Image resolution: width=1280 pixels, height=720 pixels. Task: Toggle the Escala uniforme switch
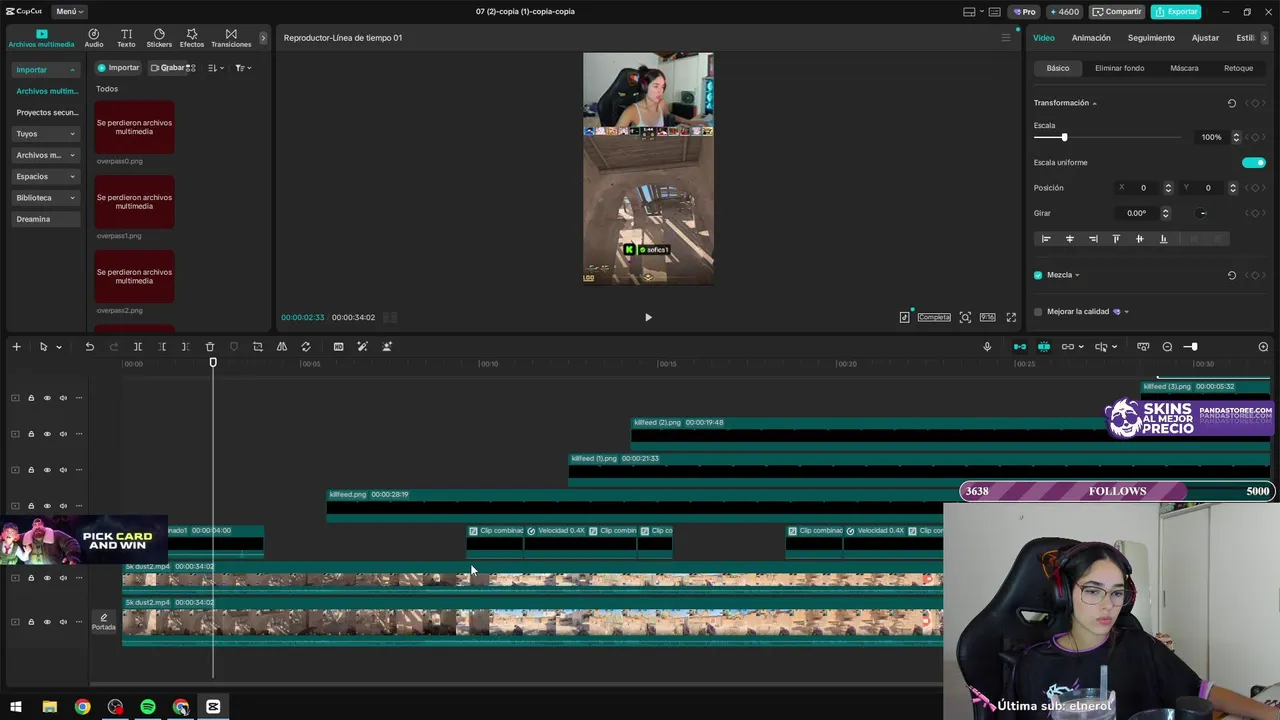(x=1254, y=163)
